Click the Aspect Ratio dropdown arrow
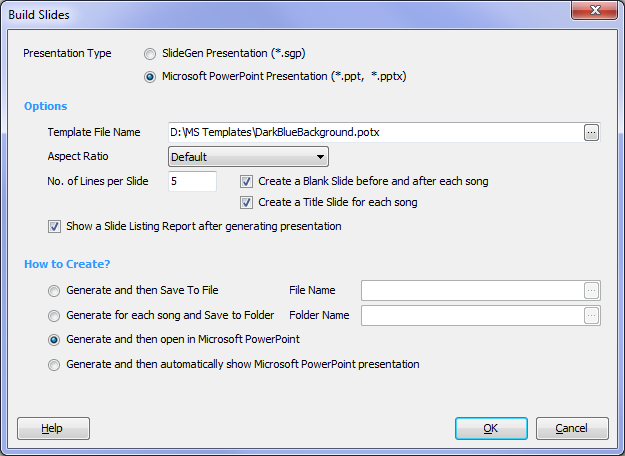 (320, 157)
